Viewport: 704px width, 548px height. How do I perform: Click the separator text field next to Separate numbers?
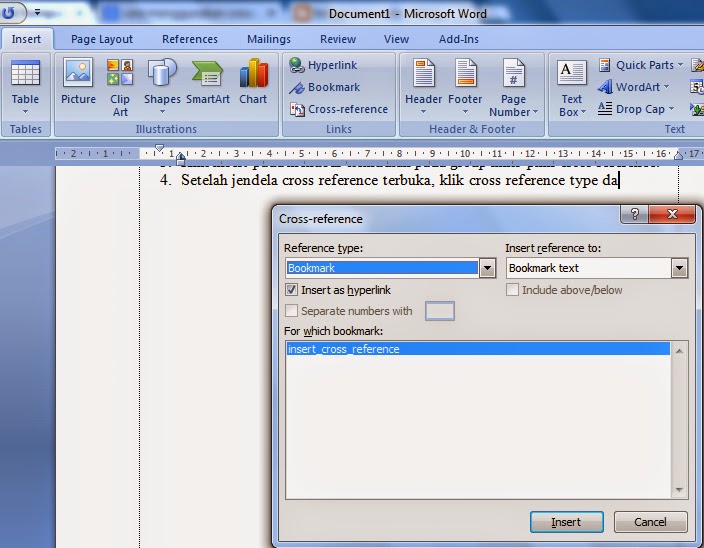(440, 311)
